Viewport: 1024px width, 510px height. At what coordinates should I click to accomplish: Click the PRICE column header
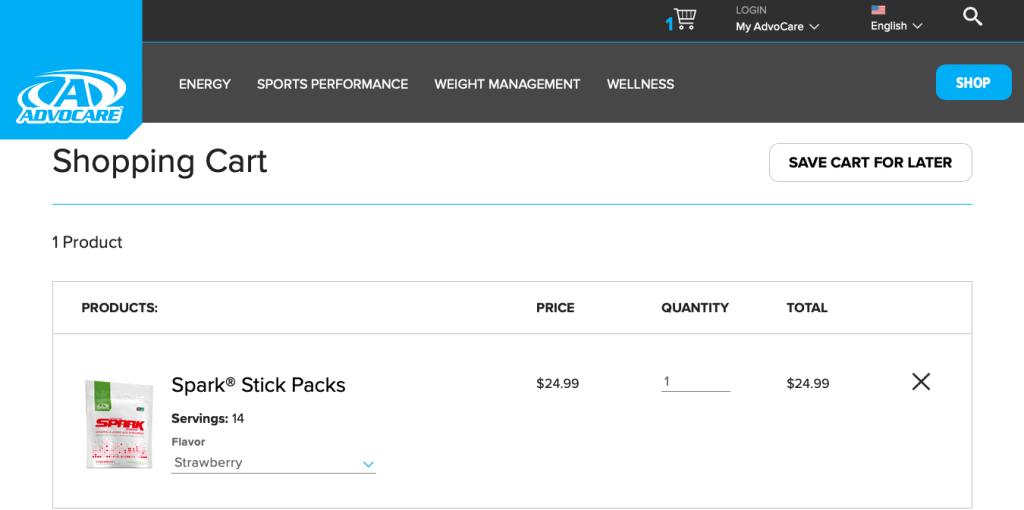pos(555,308)
